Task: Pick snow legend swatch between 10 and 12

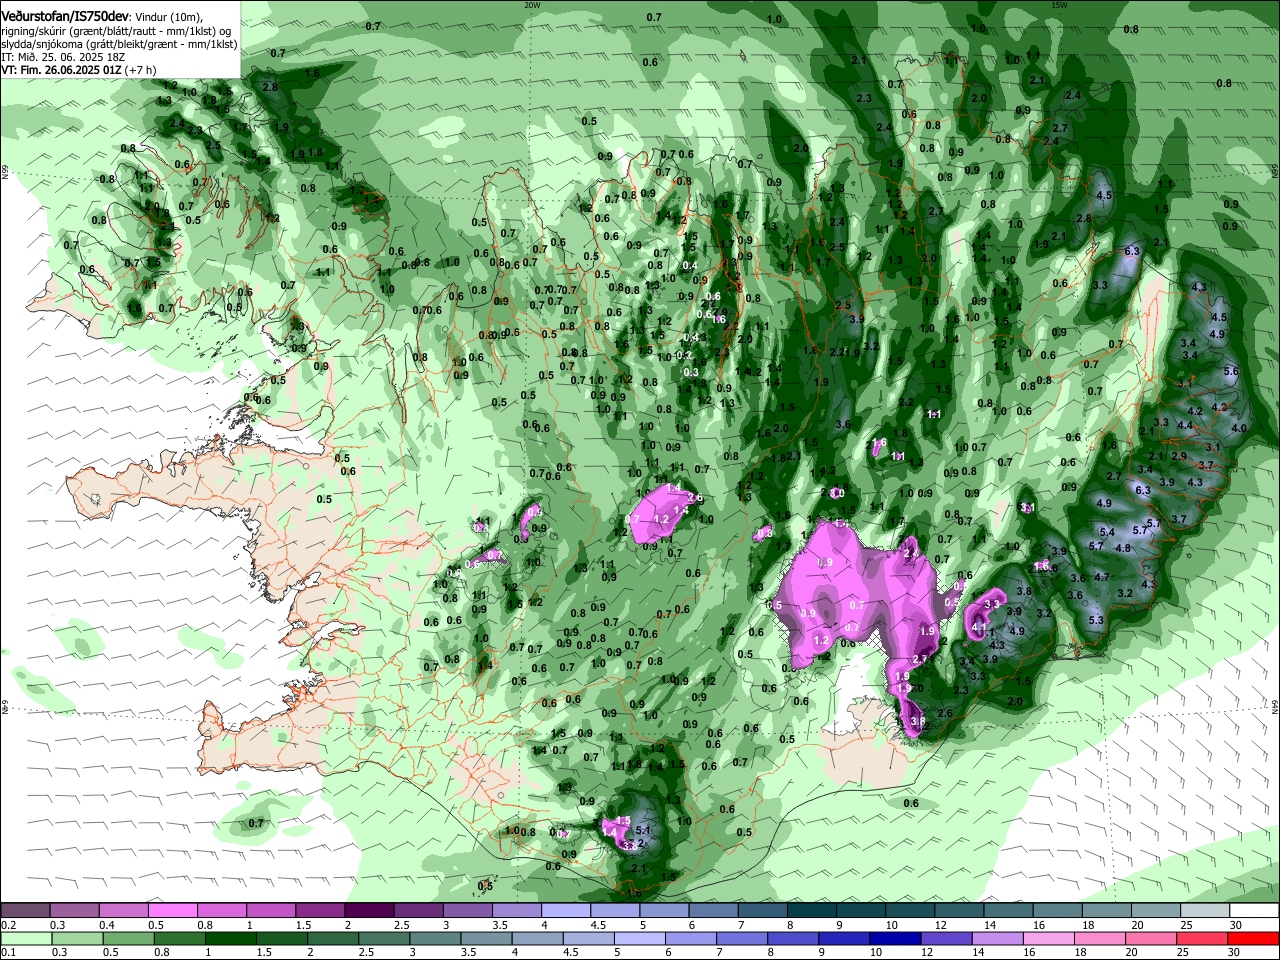Action: [x=909, y=911]
